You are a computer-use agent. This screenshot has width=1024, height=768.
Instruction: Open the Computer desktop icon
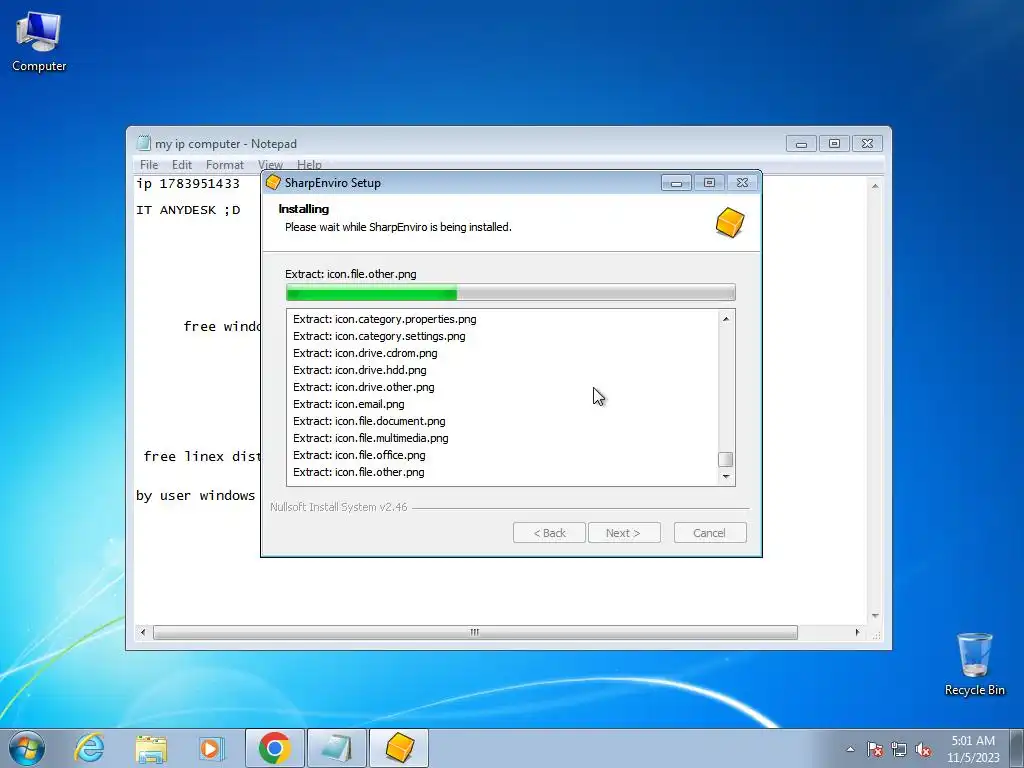click(39, 42)
